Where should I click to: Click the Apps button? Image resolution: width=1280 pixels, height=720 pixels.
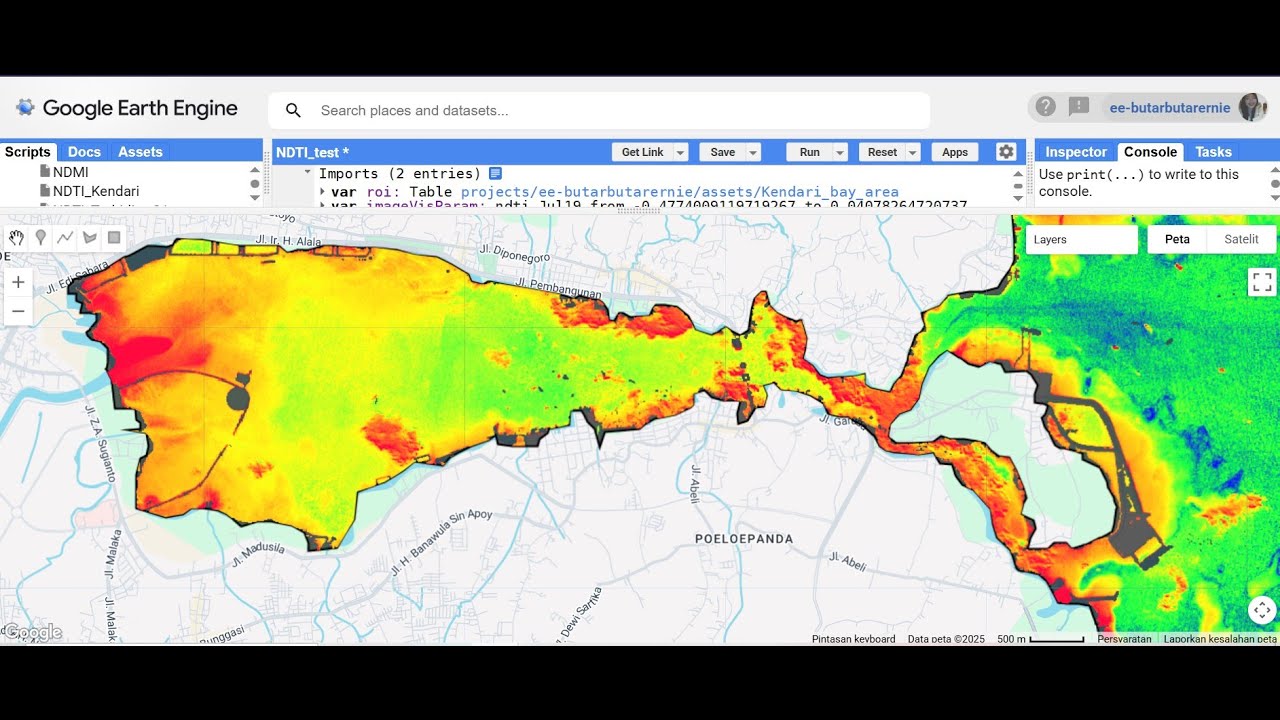pos(955,152)
